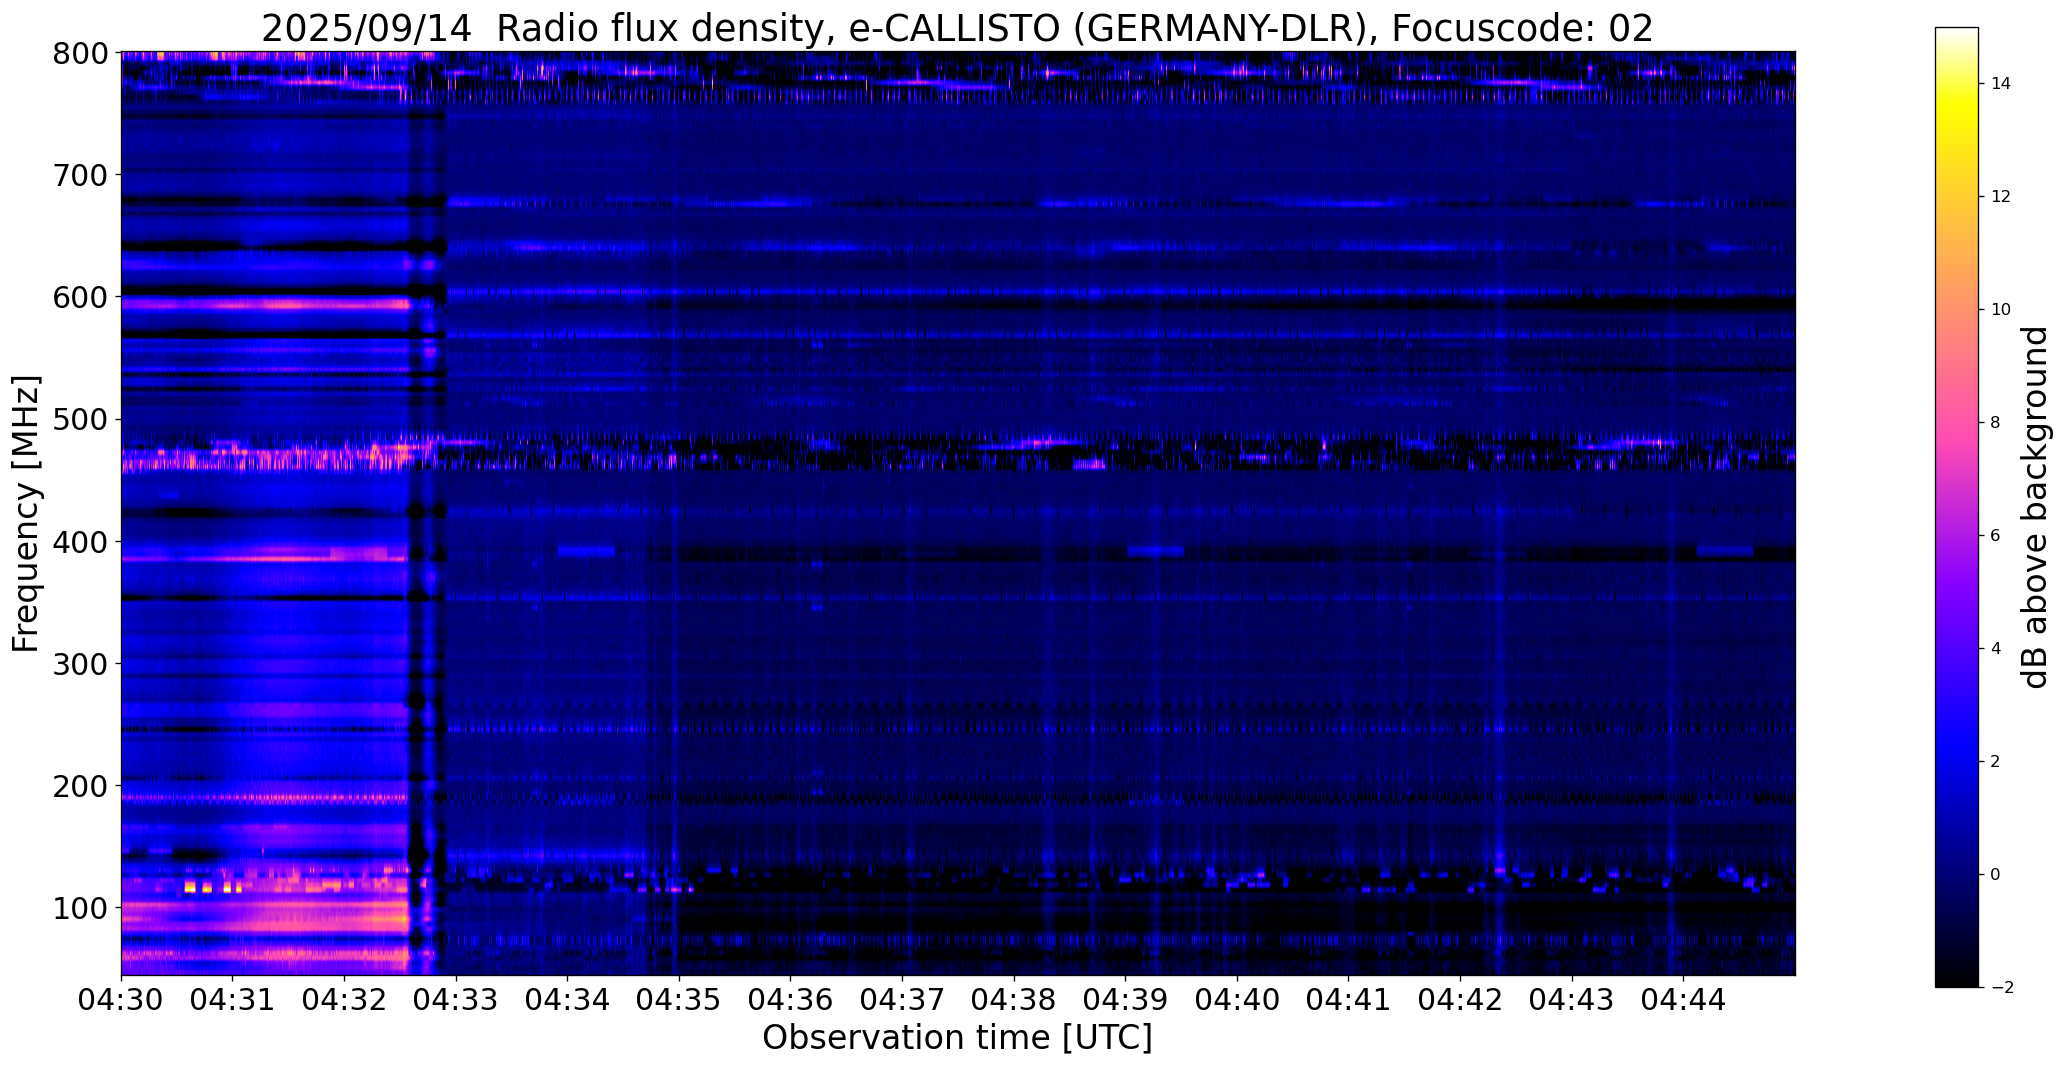Click the 04:42 time tick label

point(1461,1000)
